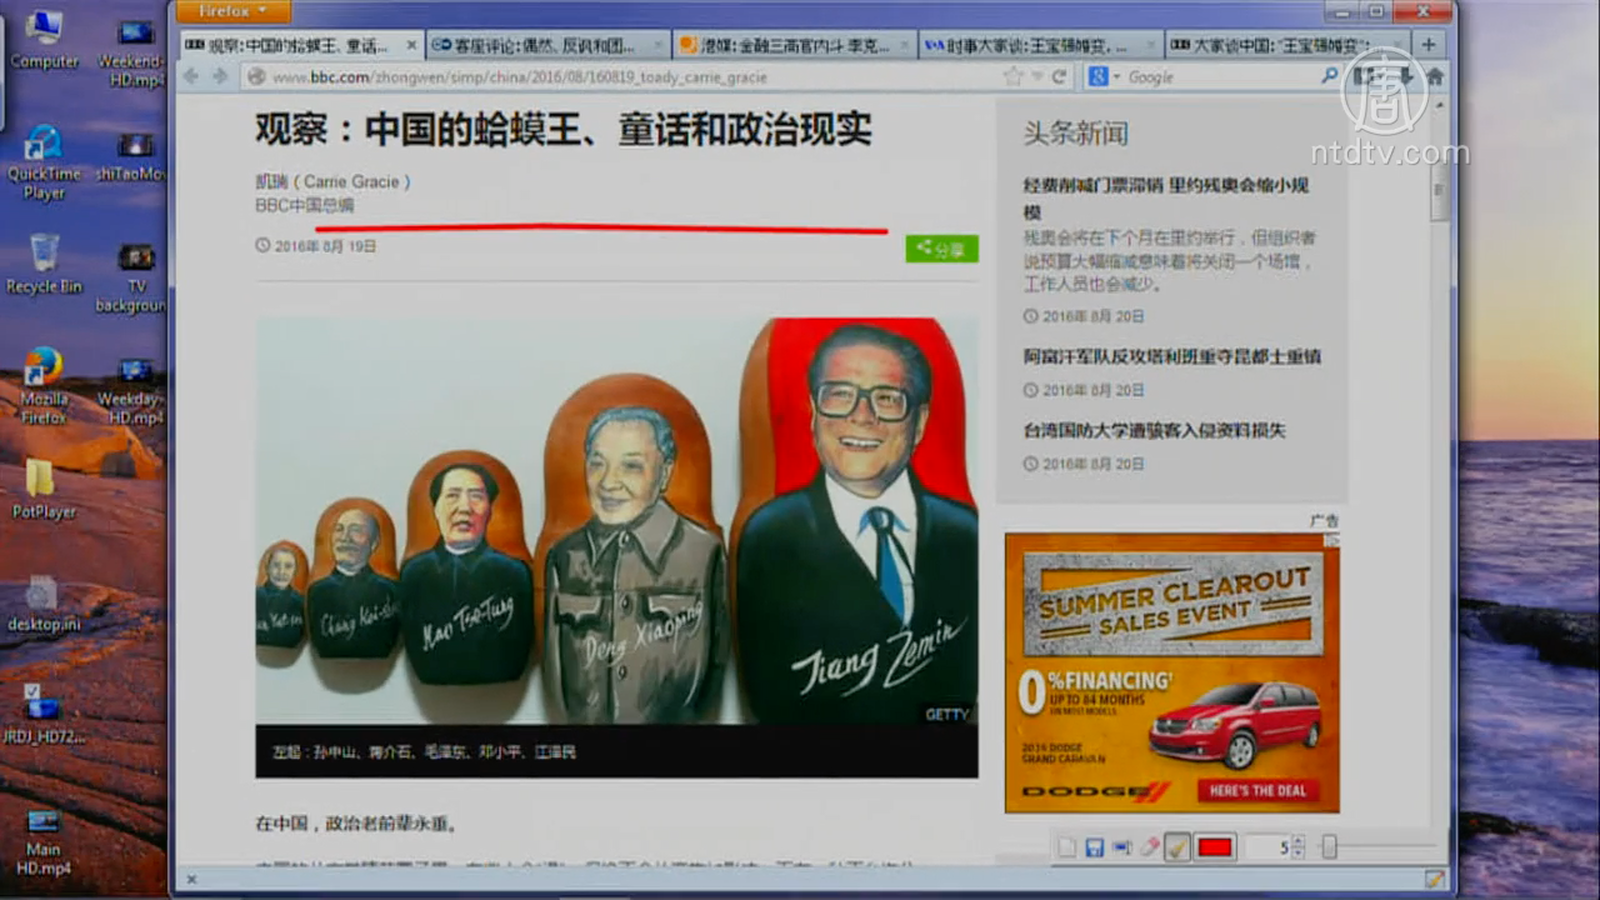This screenshot has height=900, width=1600.
Task: Bookmark this page with the star icon
Action: (1013, 76)
